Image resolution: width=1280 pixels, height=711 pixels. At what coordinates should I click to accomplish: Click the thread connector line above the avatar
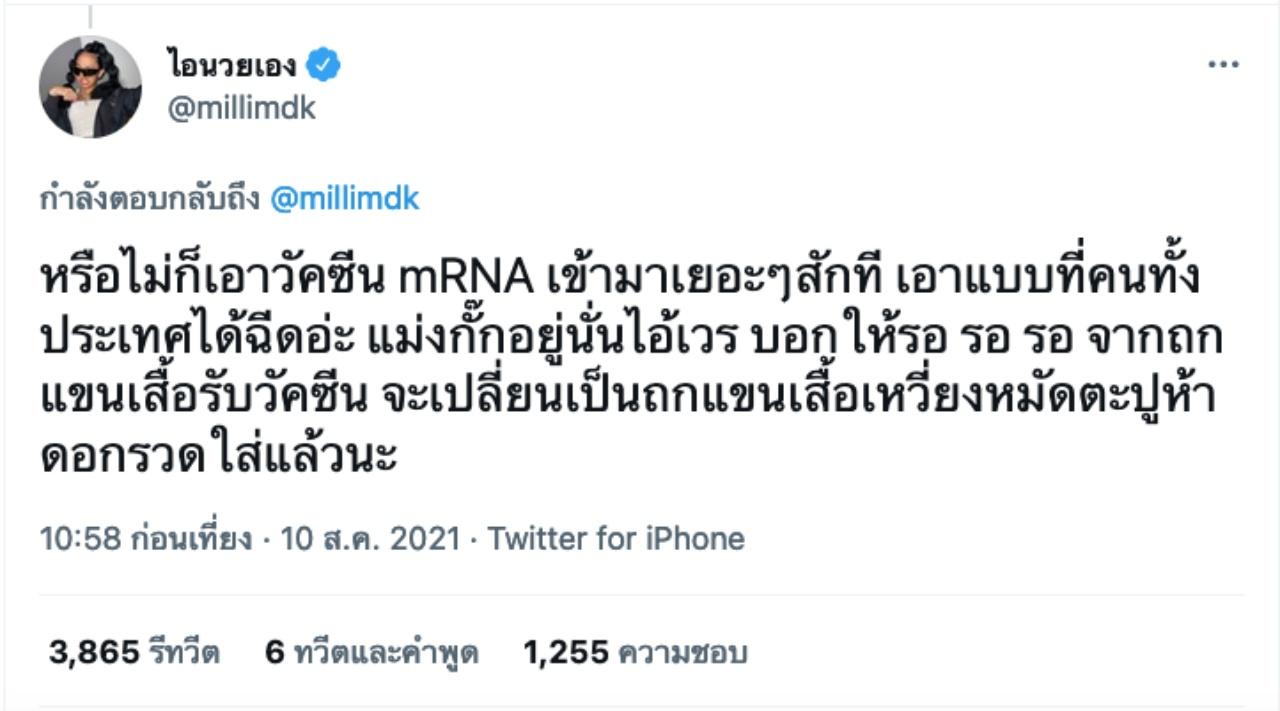(x=89, y=16)
